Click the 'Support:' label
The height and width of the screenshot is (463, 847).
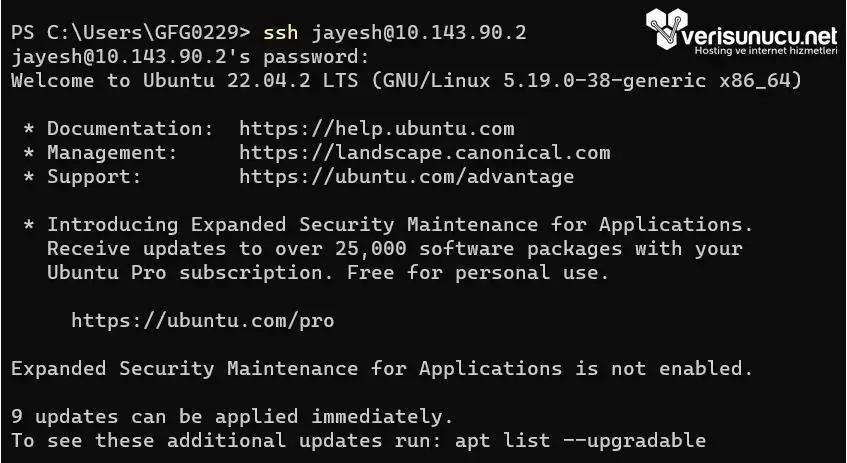tap(95, 177)
